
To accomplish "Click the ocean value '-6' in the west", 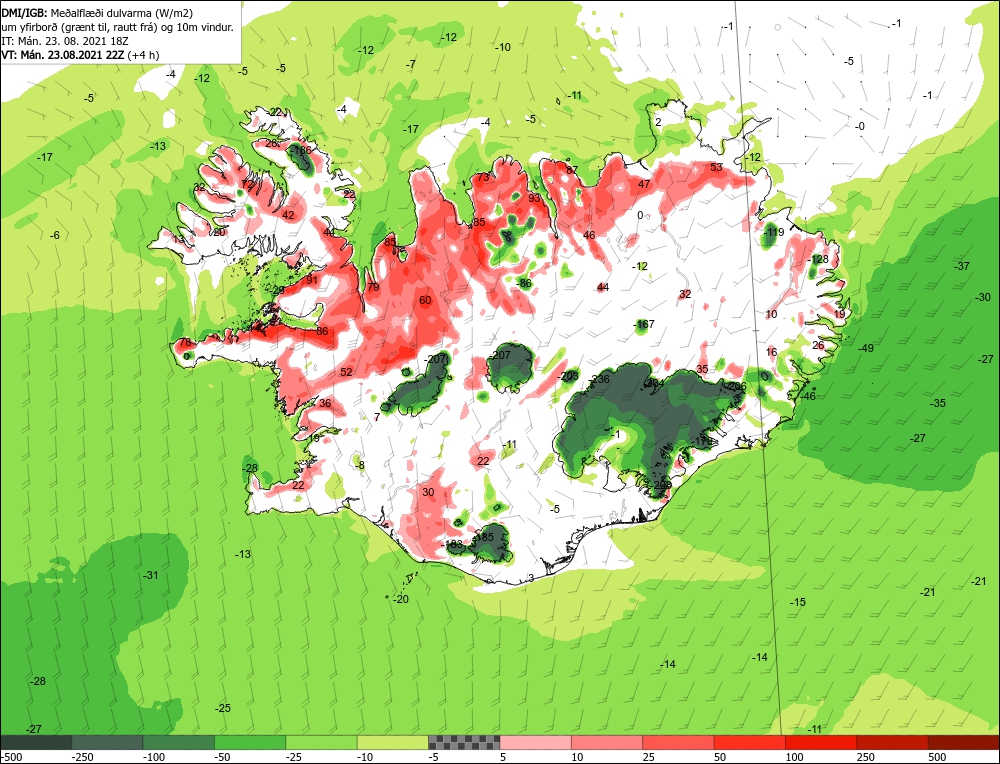I will [x=55, y=236].
